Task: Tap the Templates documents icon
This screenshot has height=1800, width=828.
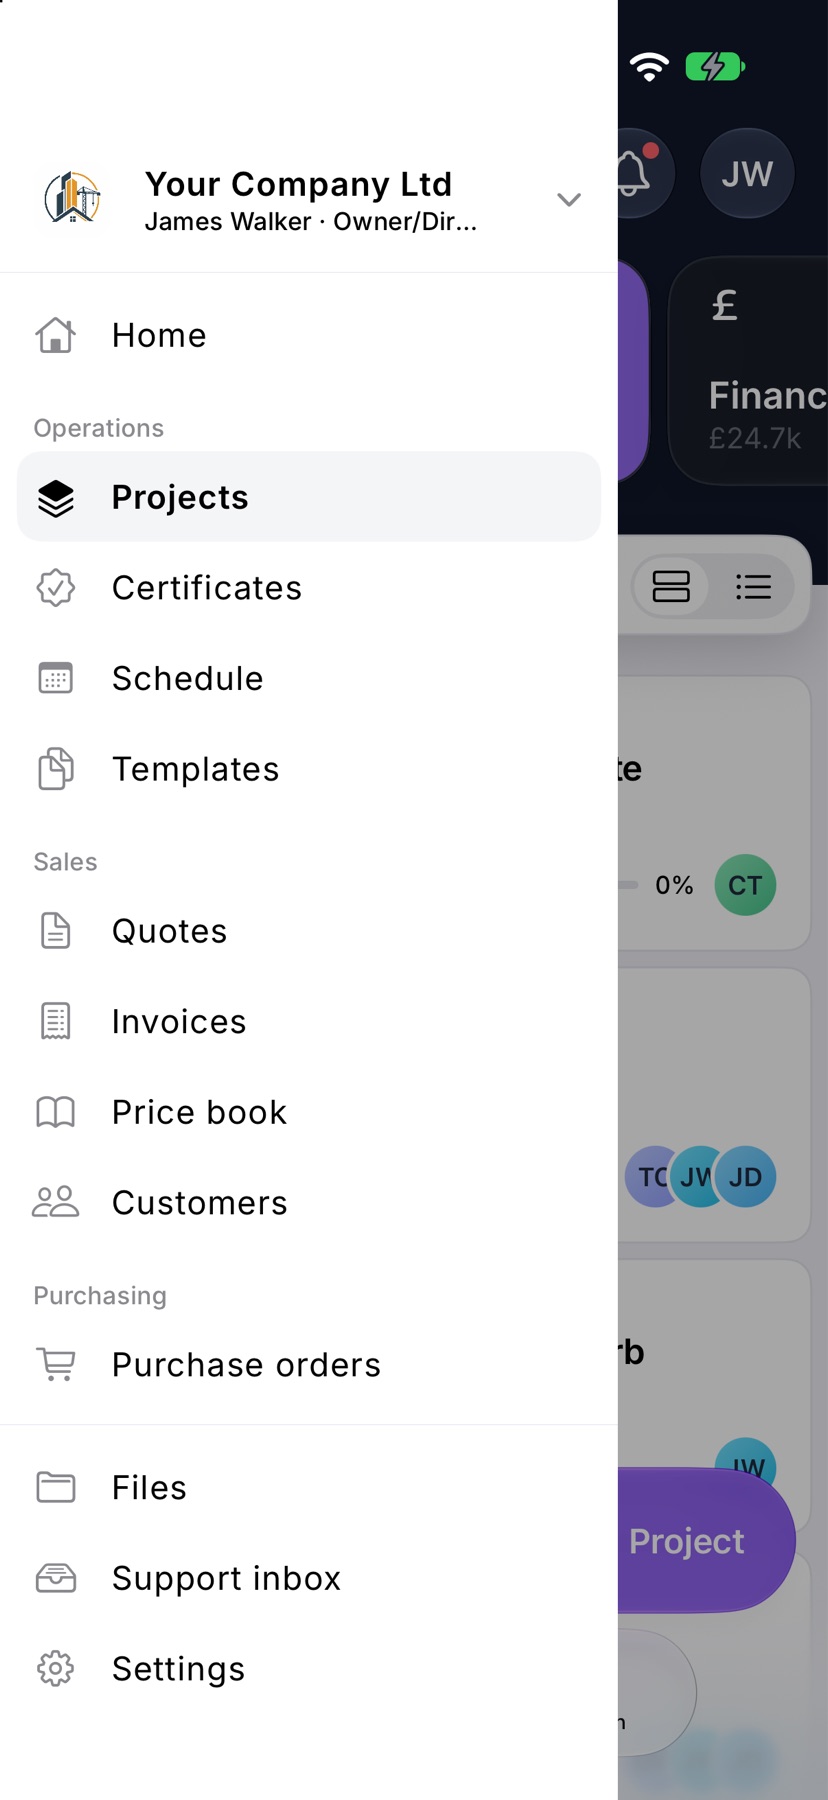Action: (56, 769)
